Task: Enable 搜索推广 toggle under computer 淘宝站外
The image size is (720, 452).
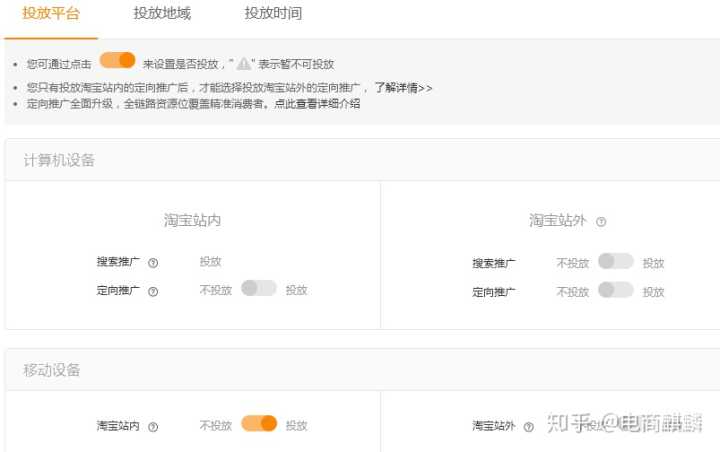Action: [x=615, y=262]
